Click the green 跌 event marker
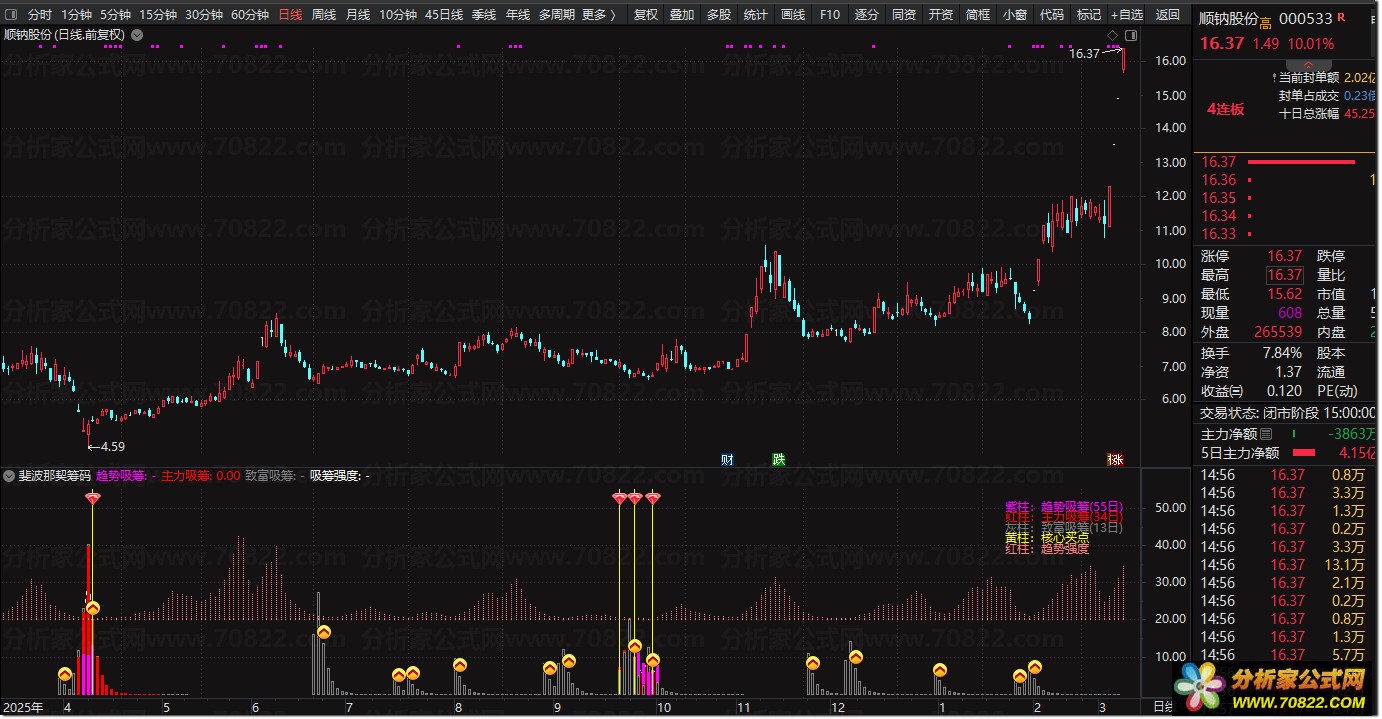This screenshot has width=1382, height=719. 778,460
